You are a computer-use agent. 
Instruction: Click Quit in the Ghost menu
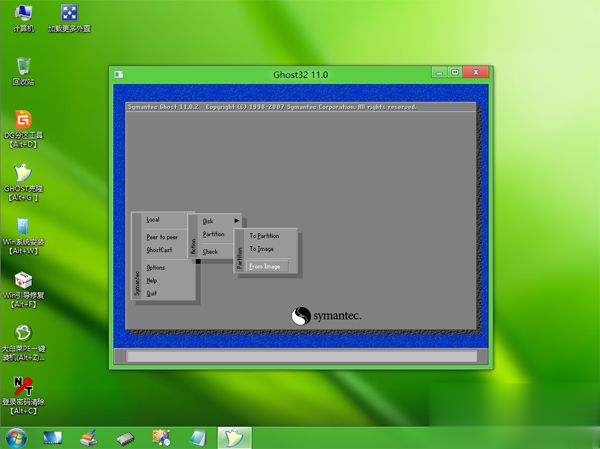(152, 293)
